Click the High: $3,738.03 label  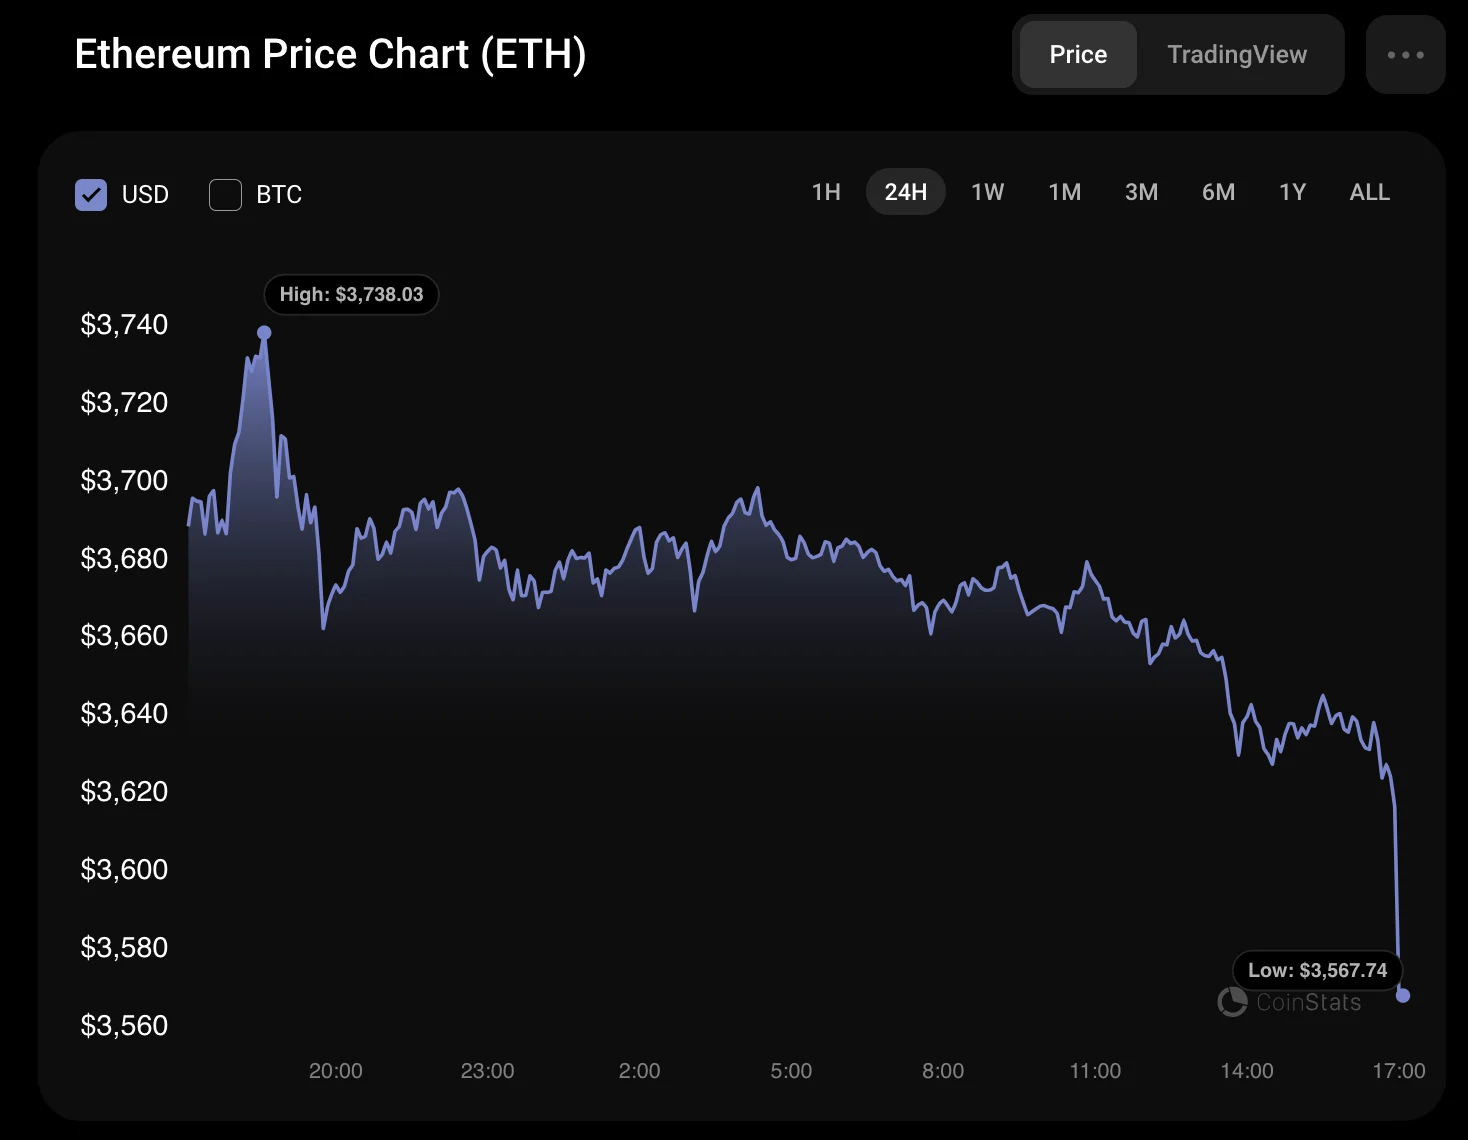[x=351, y=295]
